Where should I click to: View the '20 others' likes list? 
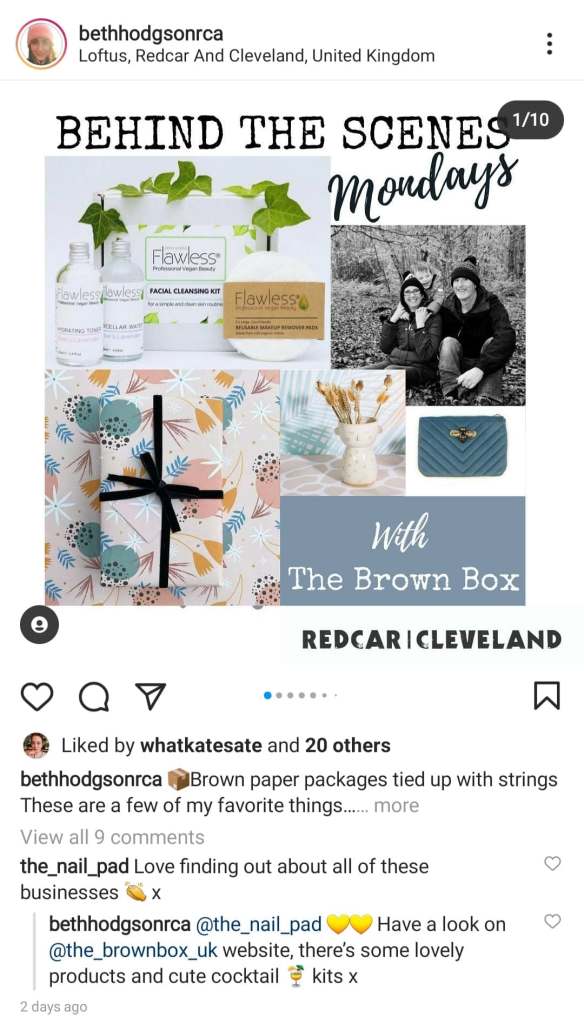pyautogui.click(x=348, y=745)
